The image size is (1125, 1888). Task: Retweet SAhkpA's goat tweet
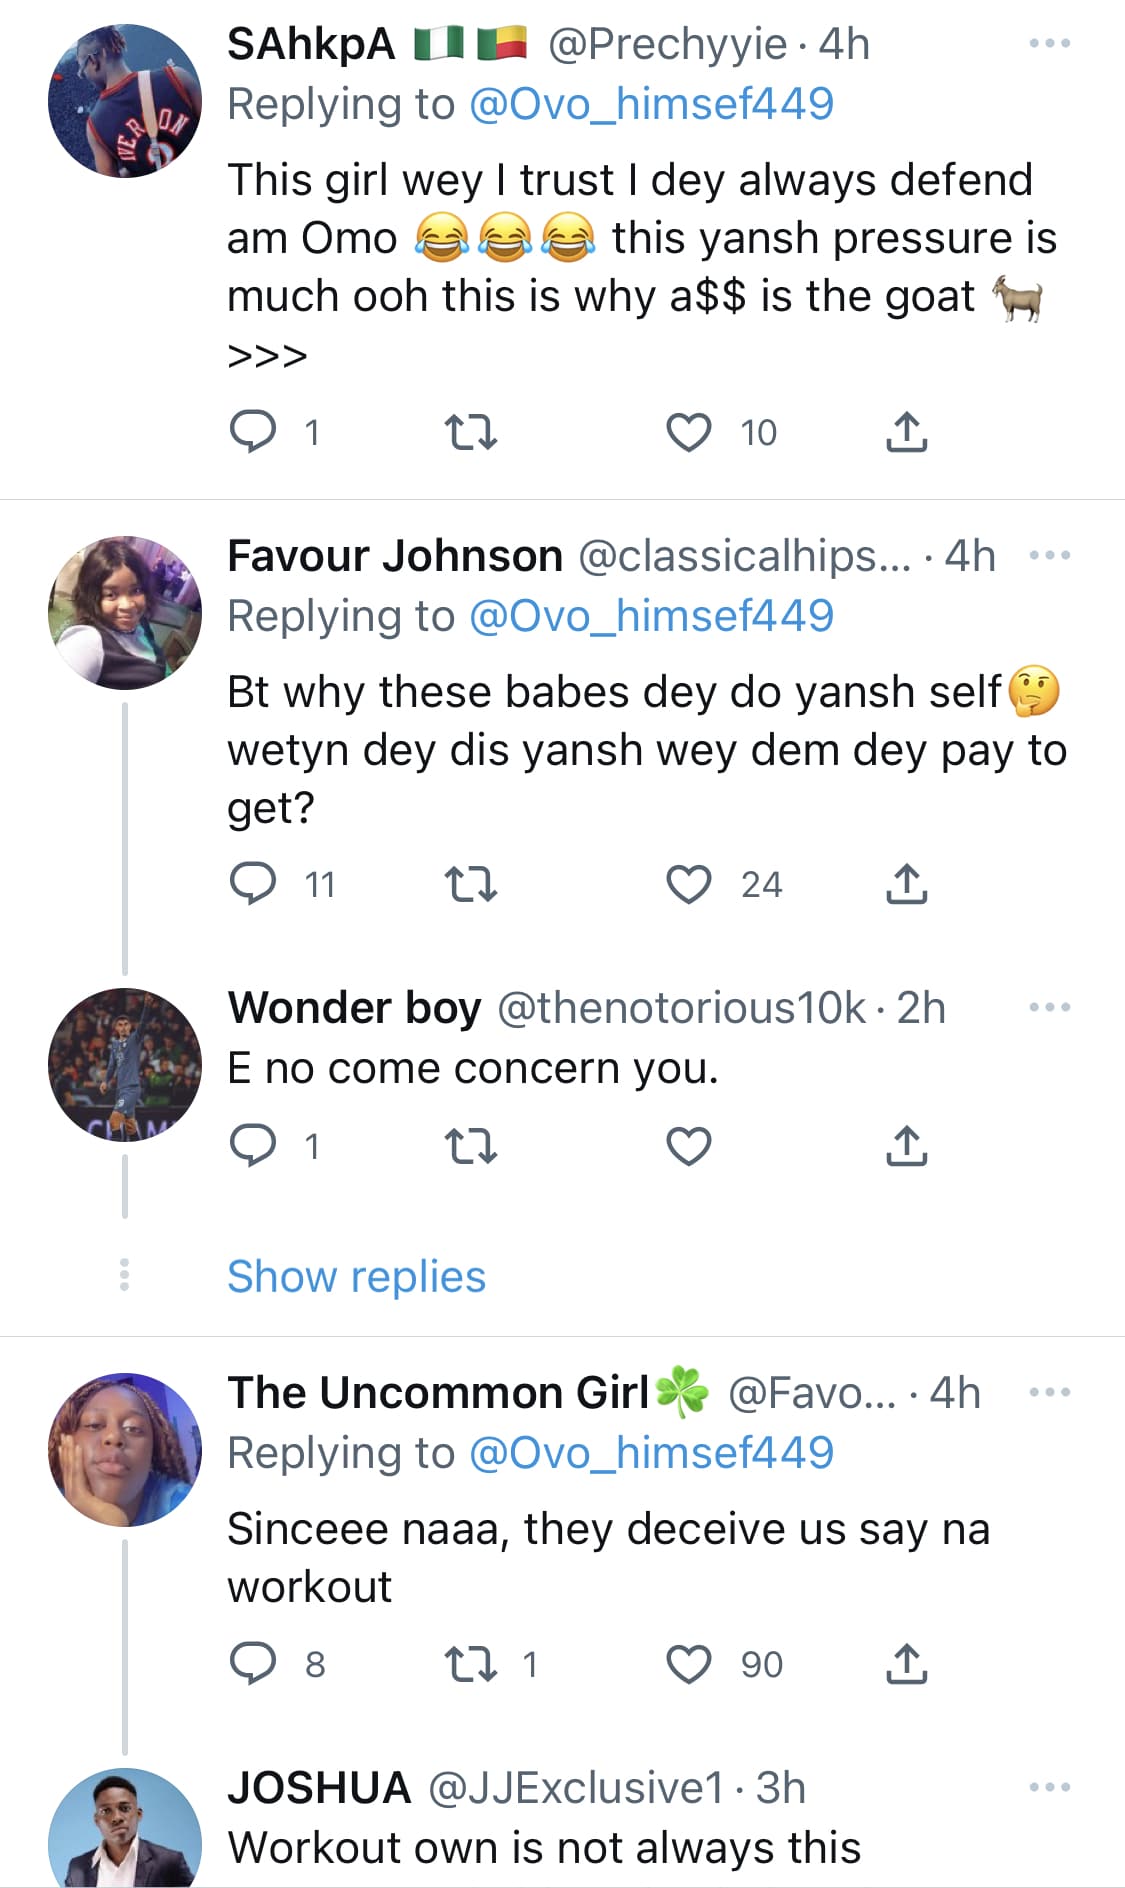click(470, 432)
